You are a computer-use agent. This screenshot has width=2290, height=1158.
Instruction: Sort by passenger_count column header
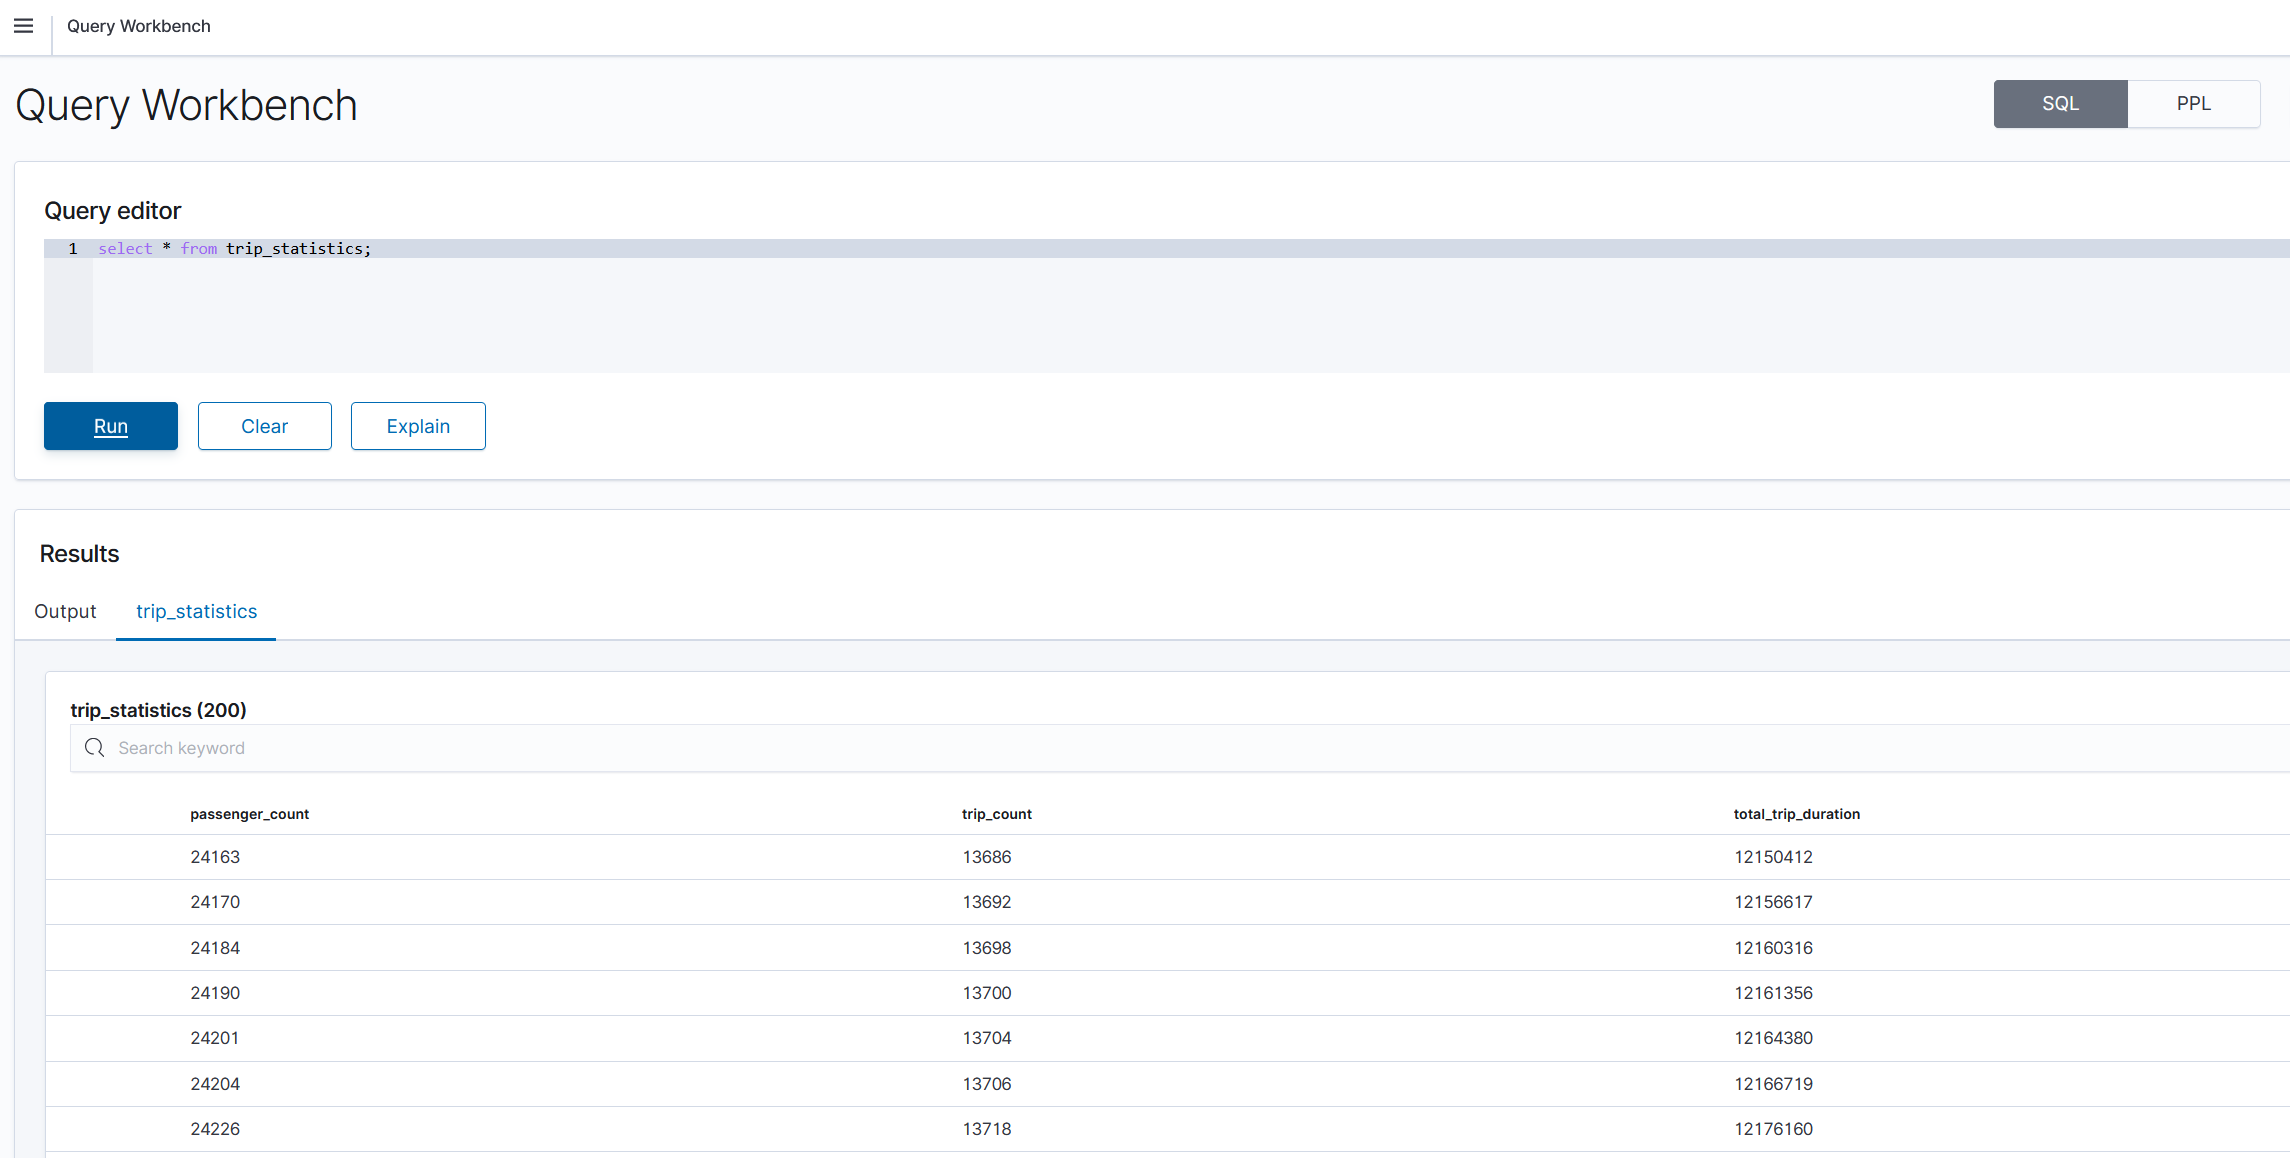tap(249, 814)
